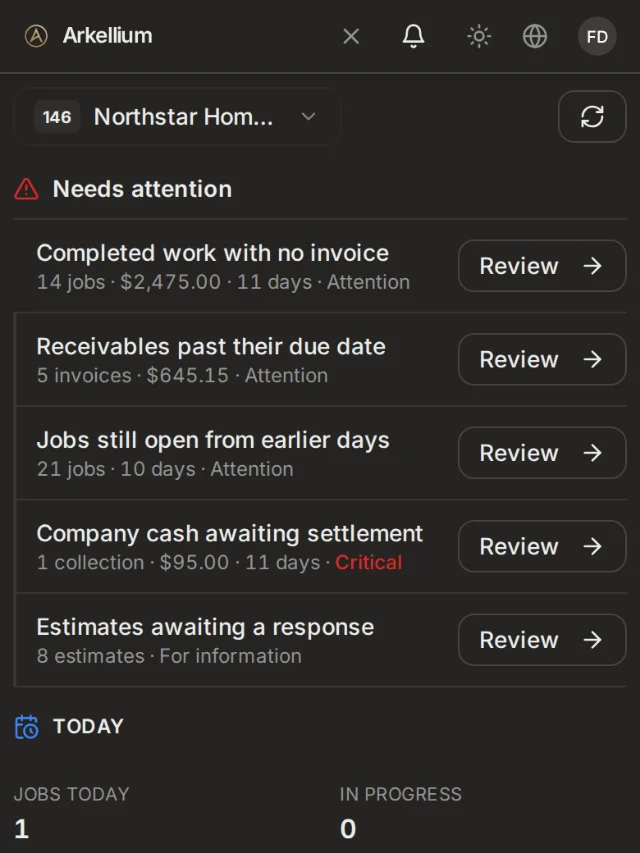Open the FD user avatar menu

pos(597,36)
